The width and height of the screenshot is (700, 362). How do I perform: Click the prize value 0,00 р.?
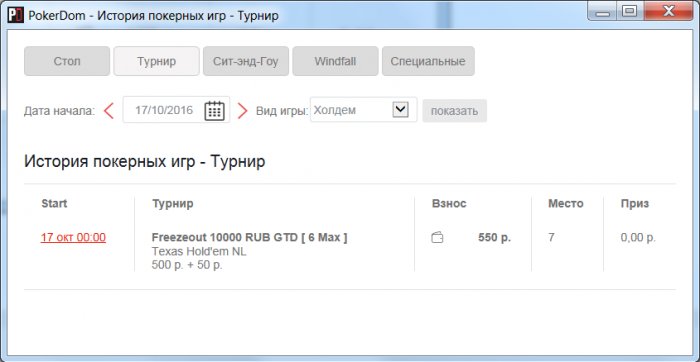[638, 238]
